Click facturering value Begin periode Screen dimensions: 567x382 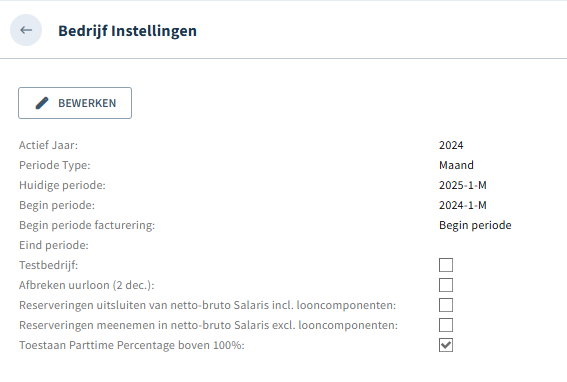click(475, 225)
